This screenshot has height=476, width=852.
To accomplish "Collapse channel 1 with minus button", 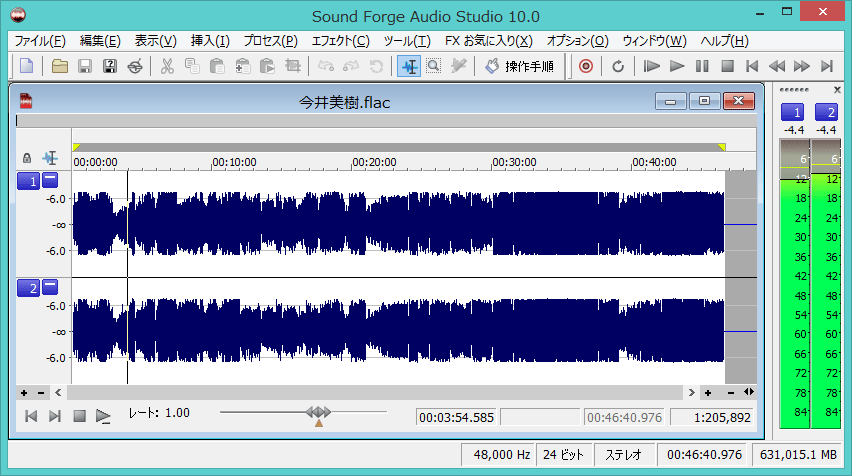I will [50, 179].
